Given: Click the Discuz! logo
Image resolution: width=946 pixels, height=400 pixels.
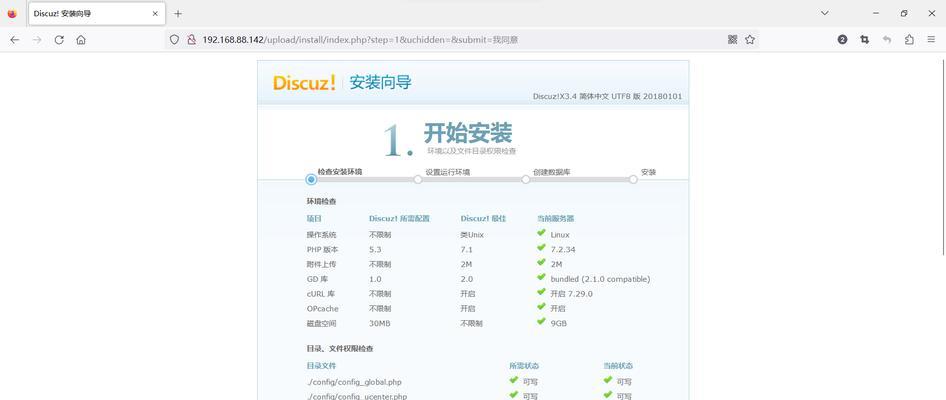Looking at the screenshot, I should (x=303, y=83).
